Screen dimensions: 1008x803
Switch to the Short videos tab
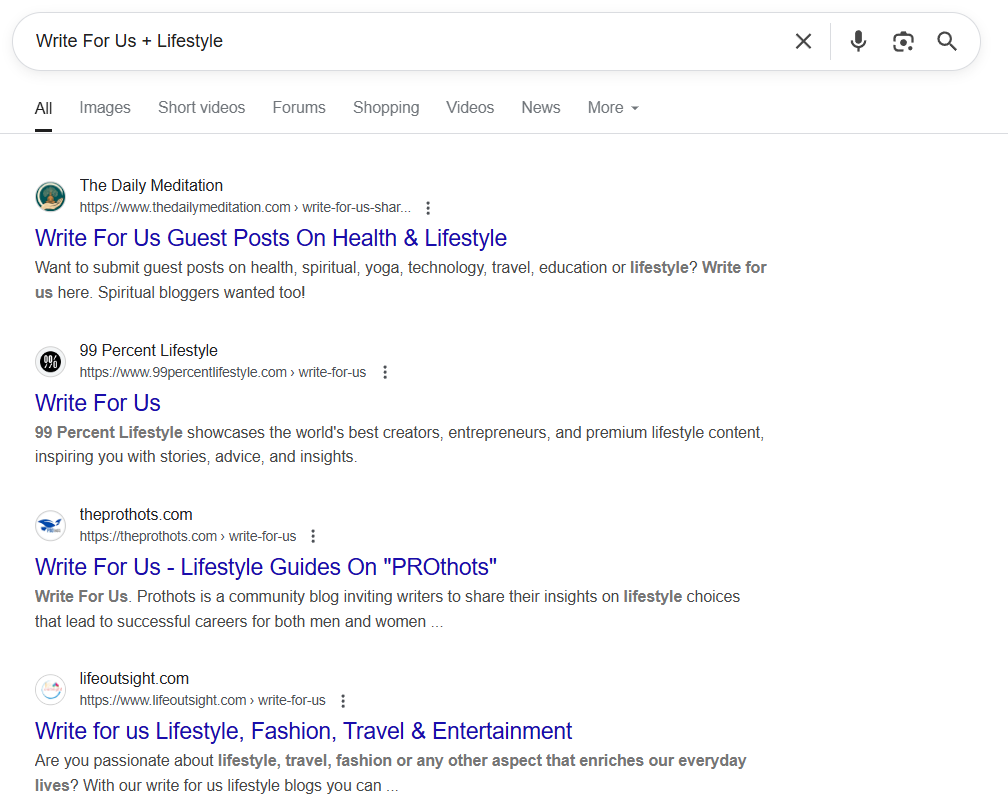[x=201, y=108]
